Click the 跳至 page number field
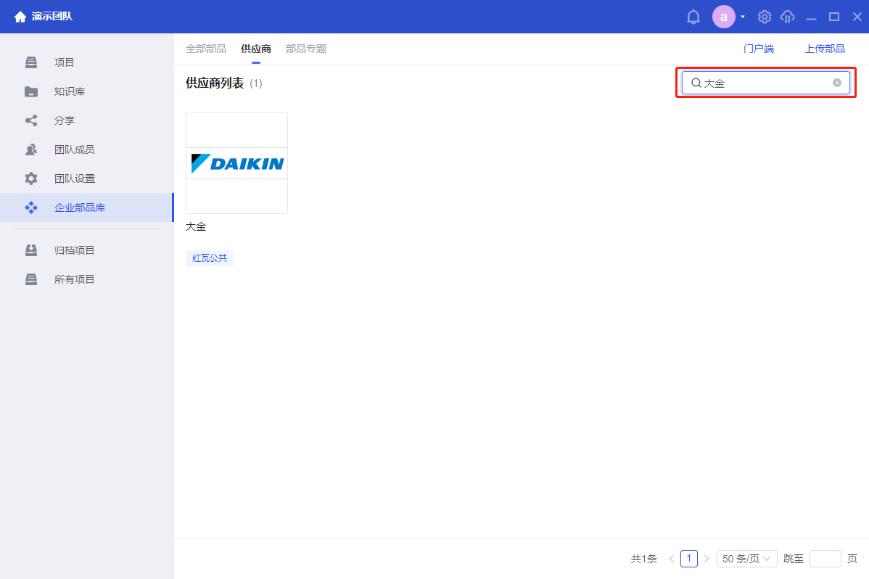Screen dimensions: 869x579 825,558
